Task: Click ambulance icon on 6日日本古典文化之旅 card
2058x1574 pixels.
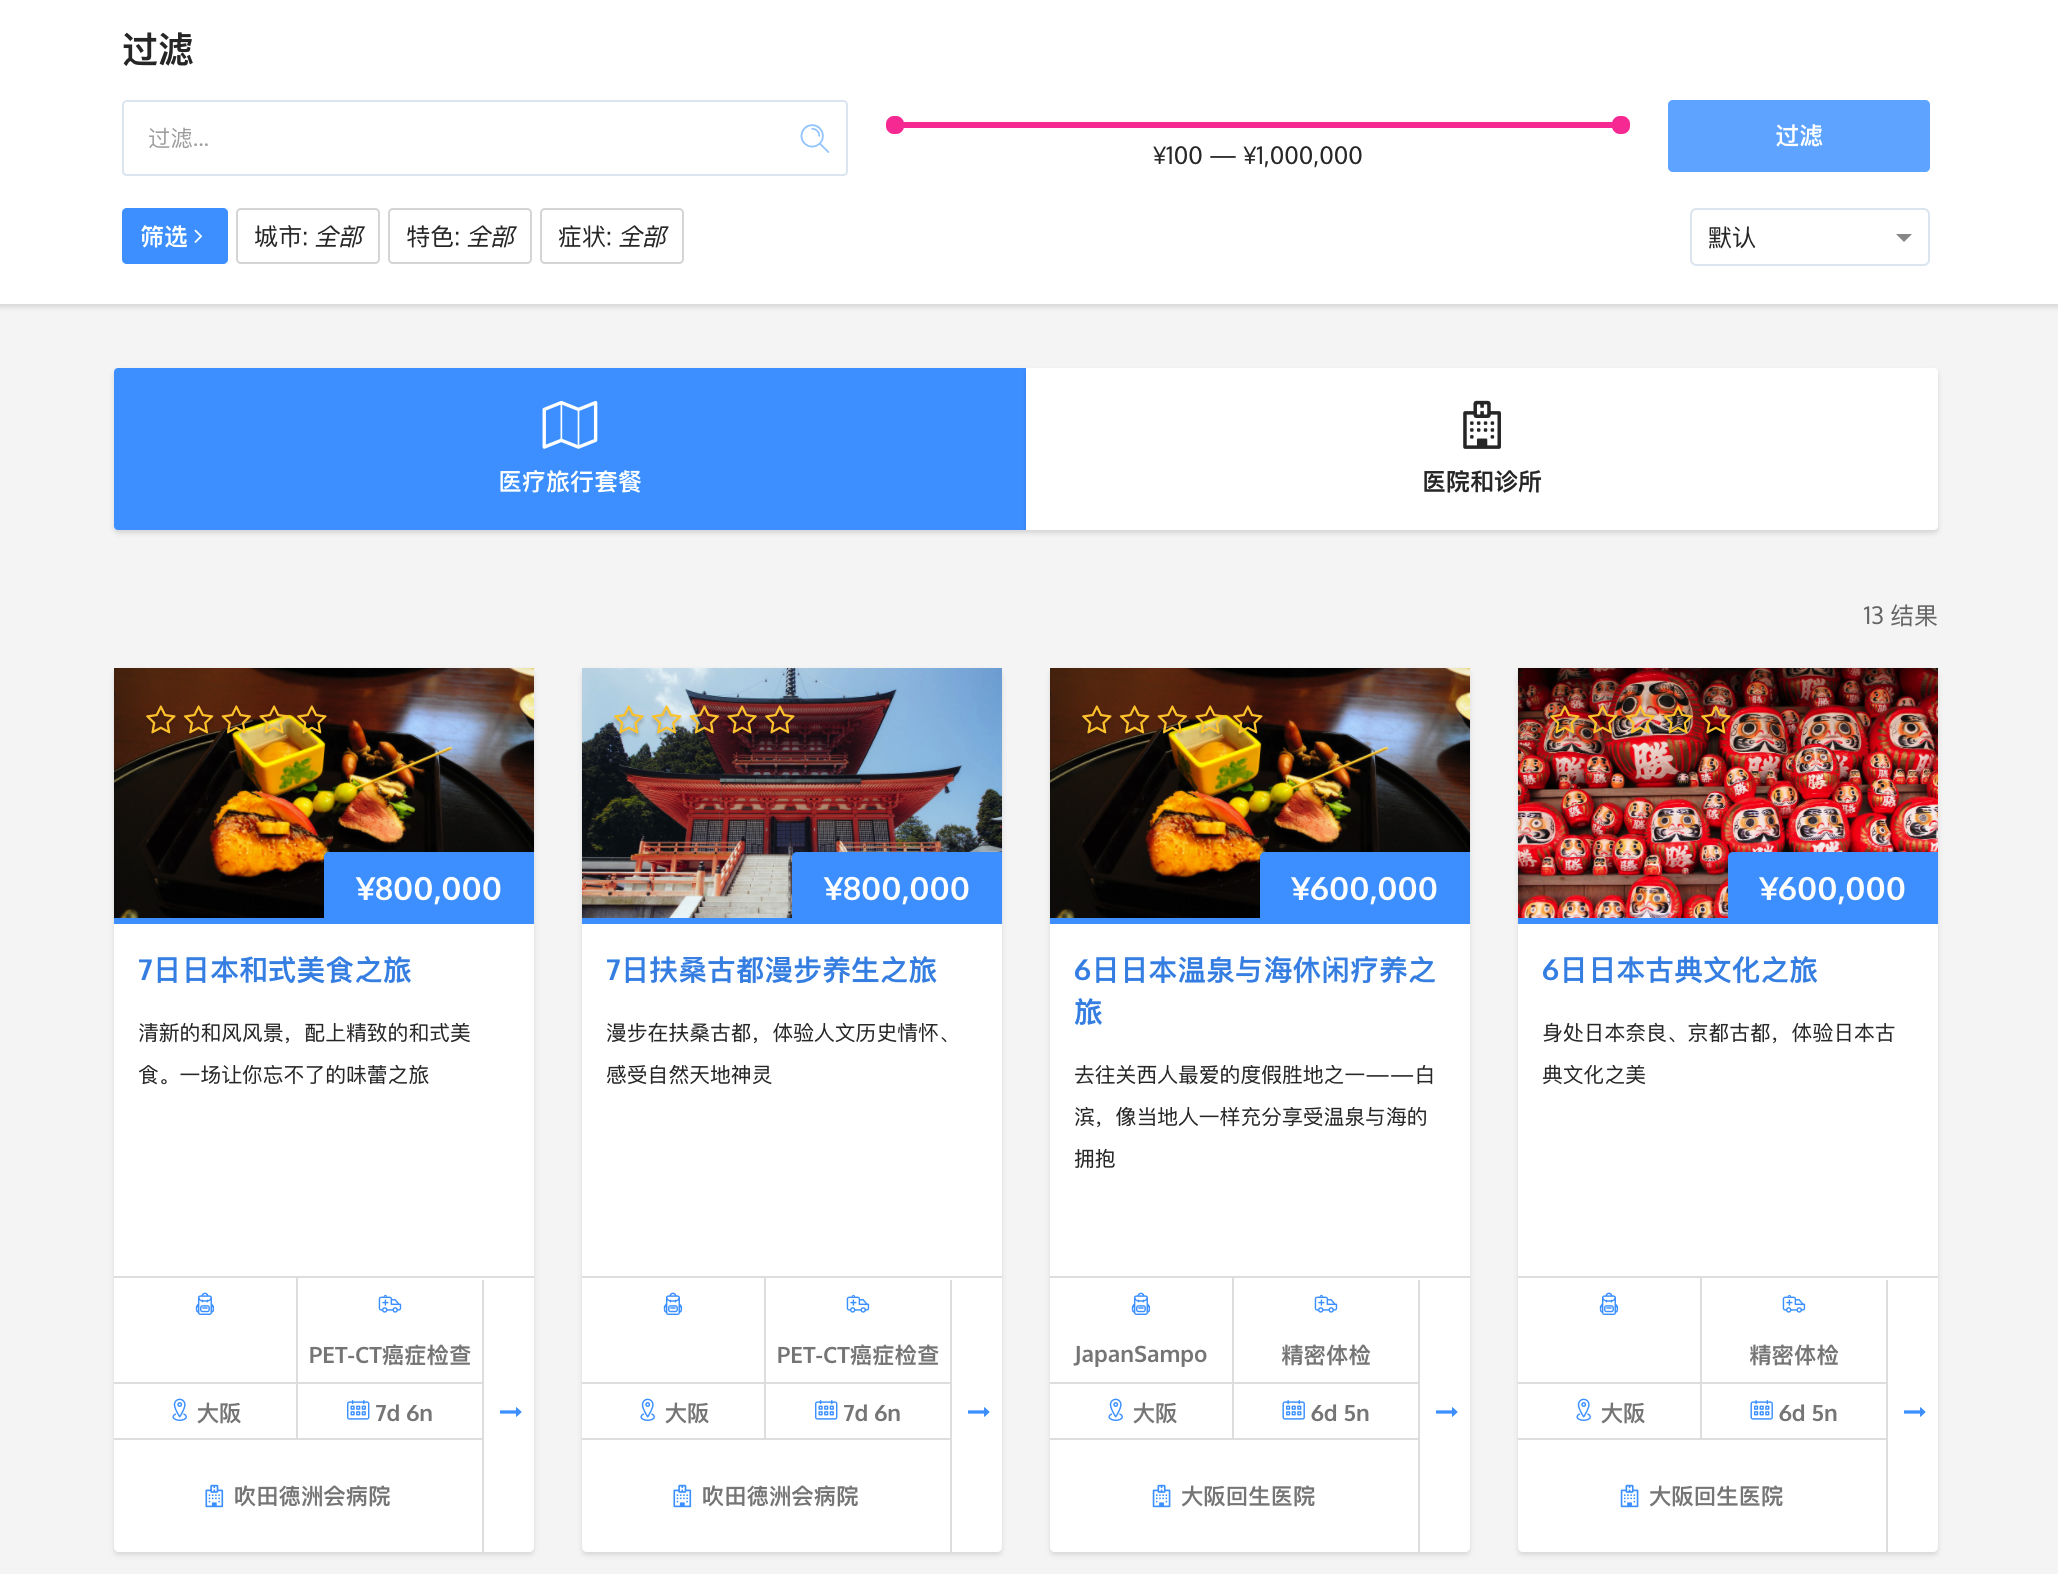Action: coord(1794,1304)
